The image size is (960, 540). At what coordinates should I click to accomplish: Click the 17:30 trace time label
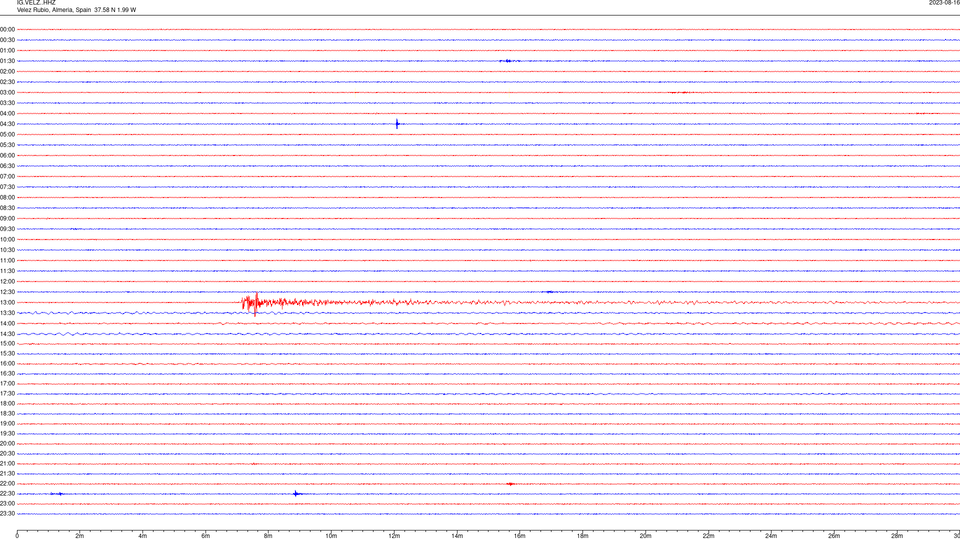[7, 394]
